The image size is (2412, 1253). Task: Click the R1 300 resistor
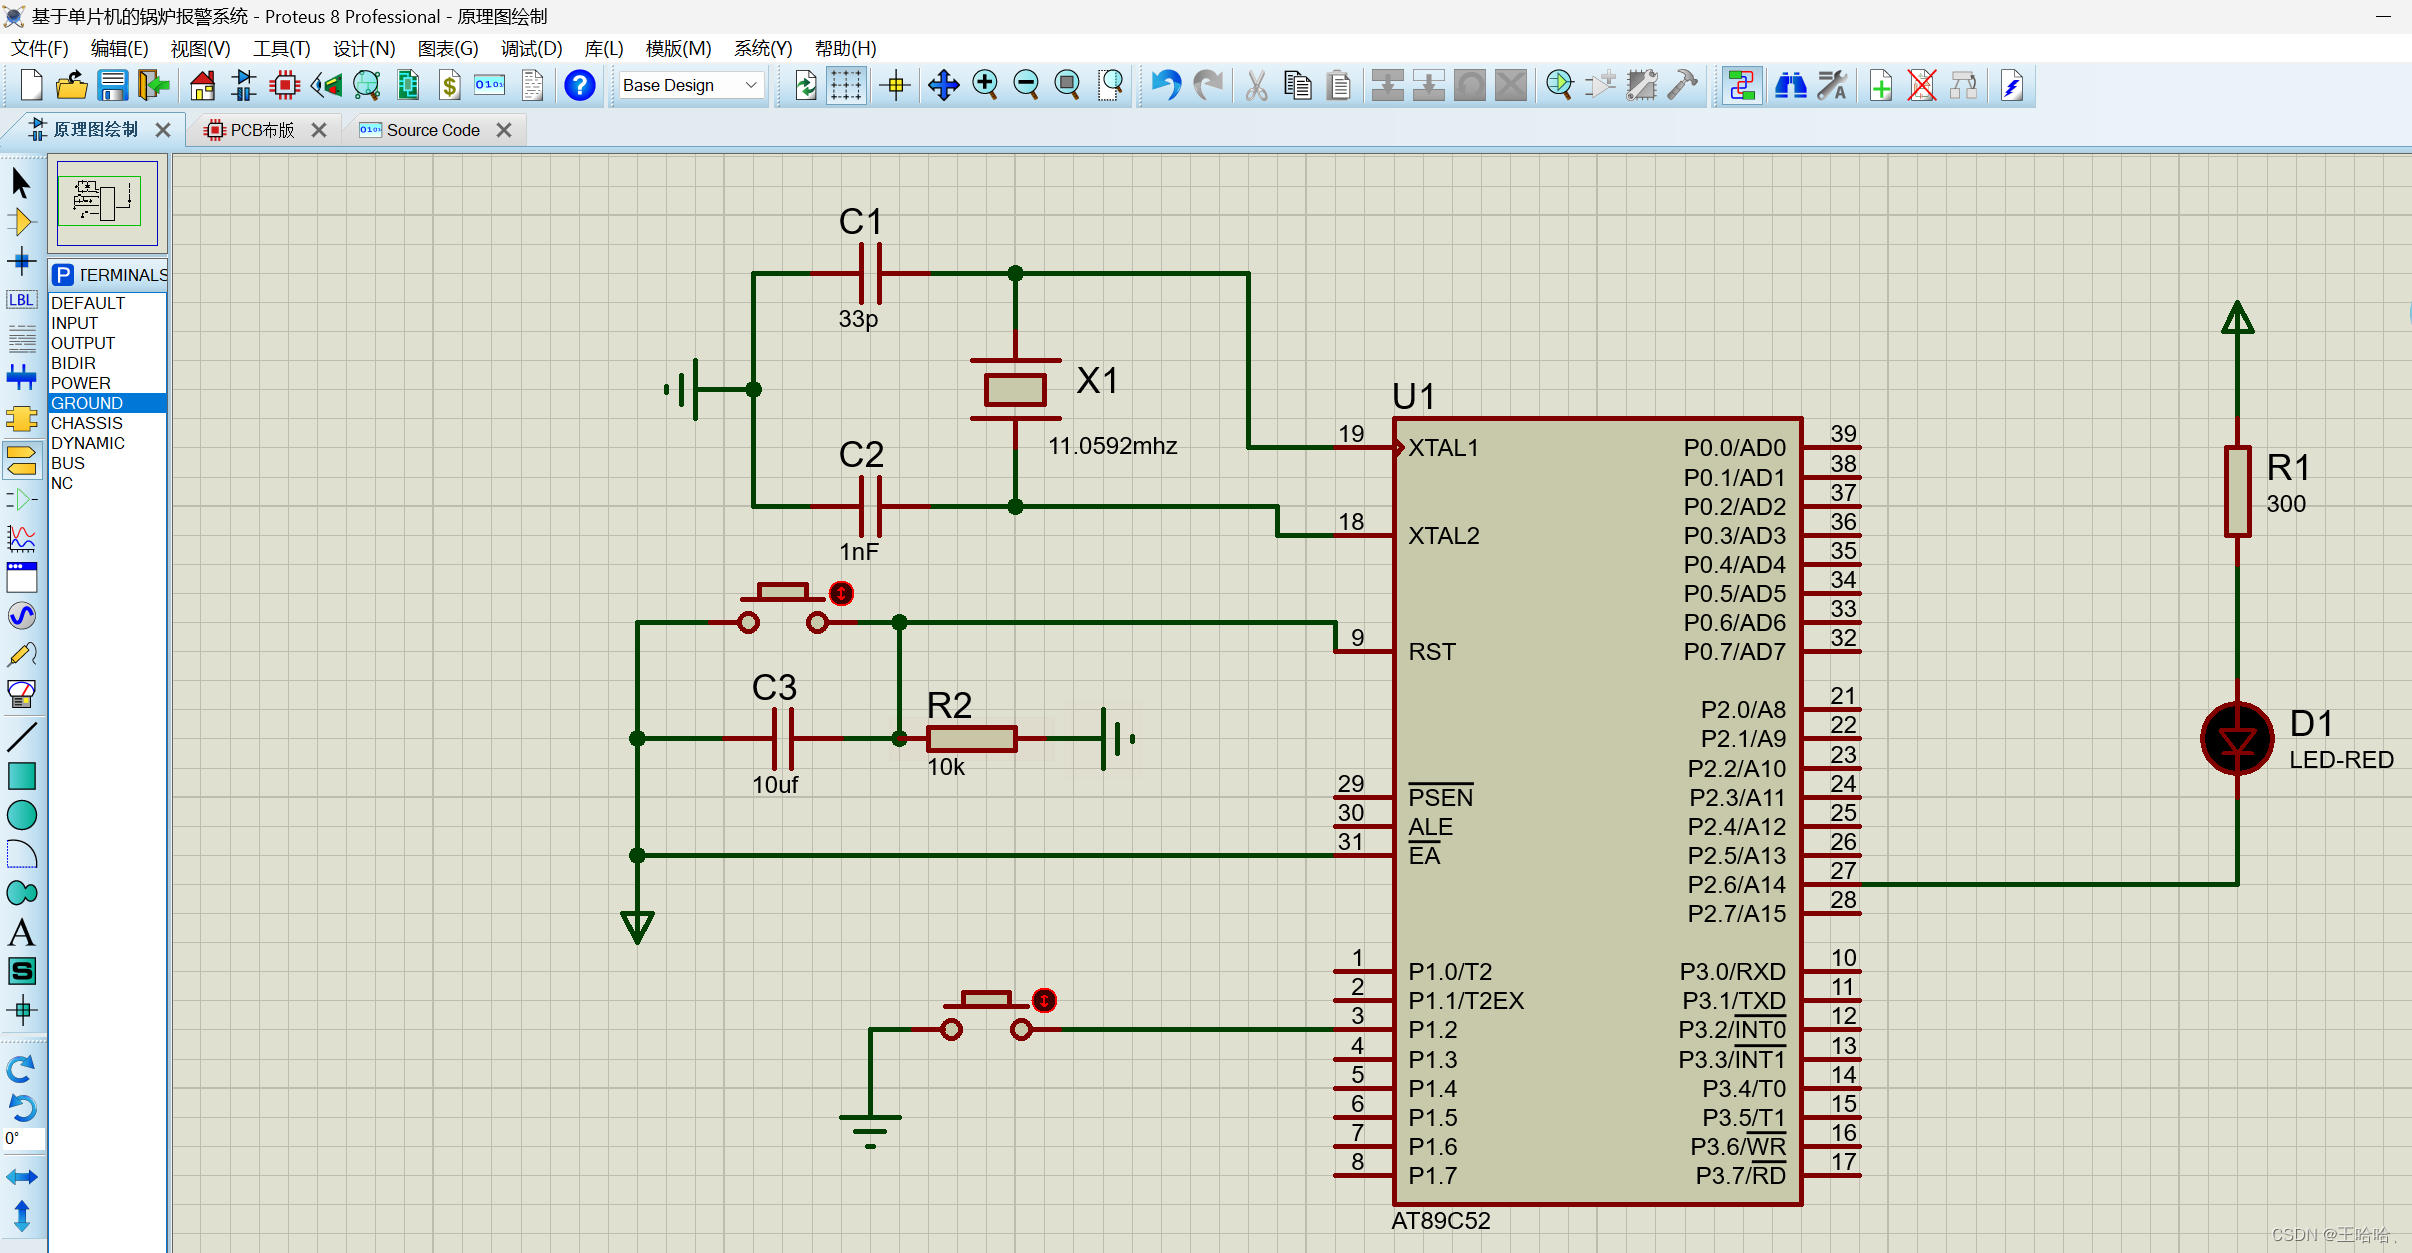click(x=2238, y=492)
